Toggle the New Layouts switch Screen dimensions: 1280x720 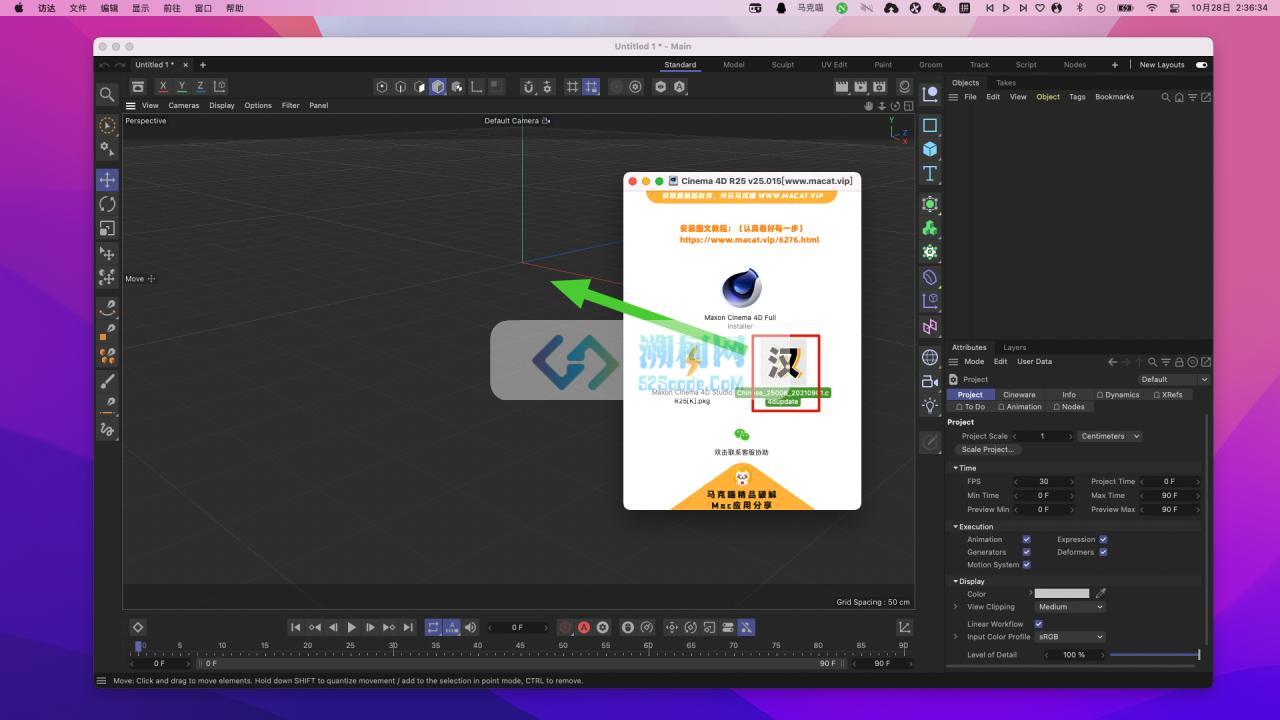coord(1201,65)
